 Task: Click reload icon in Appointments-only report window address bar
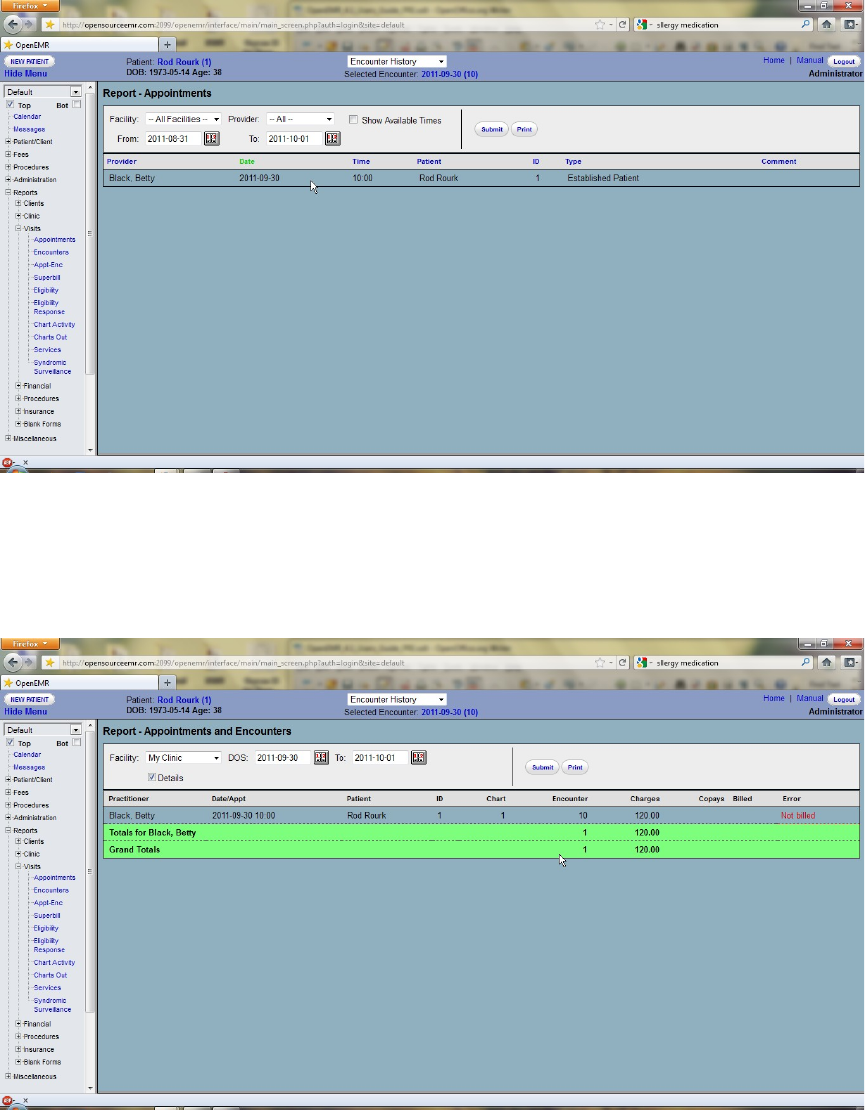622,24
